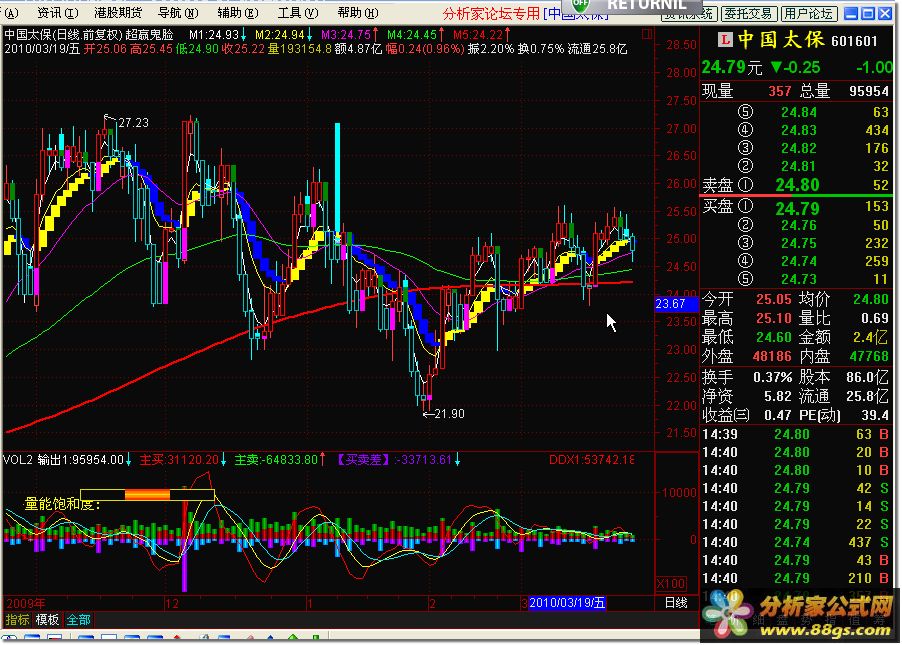The width and height of the screenshot is (902, 645).
Task: Click the current price 24.79元
Action: pyautogui.click(x=732, y=67)
